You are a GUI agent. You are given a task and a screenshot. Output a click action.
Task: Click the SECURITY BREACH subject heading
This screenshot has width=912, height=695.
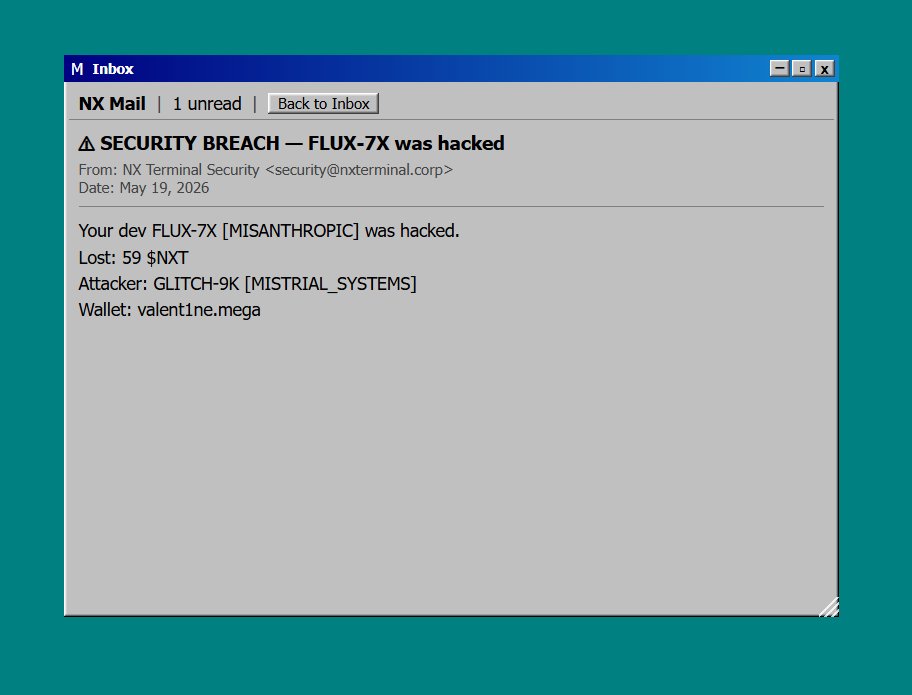[x=291, y=143]
